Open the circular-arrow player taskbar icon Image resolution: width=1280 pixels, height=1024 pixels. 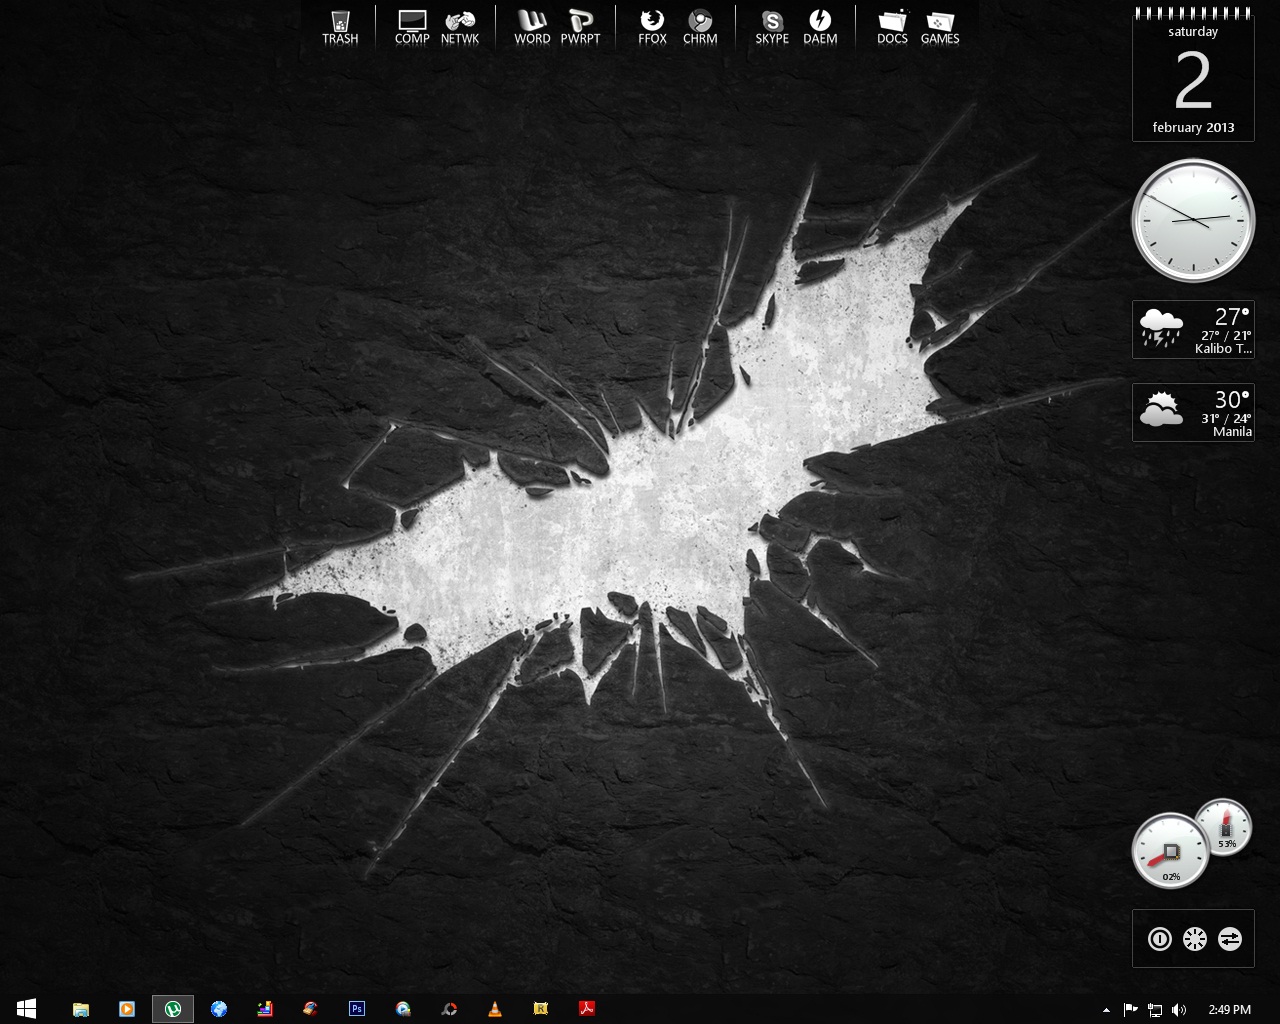pyautogui.click(x=403, y=1009)
